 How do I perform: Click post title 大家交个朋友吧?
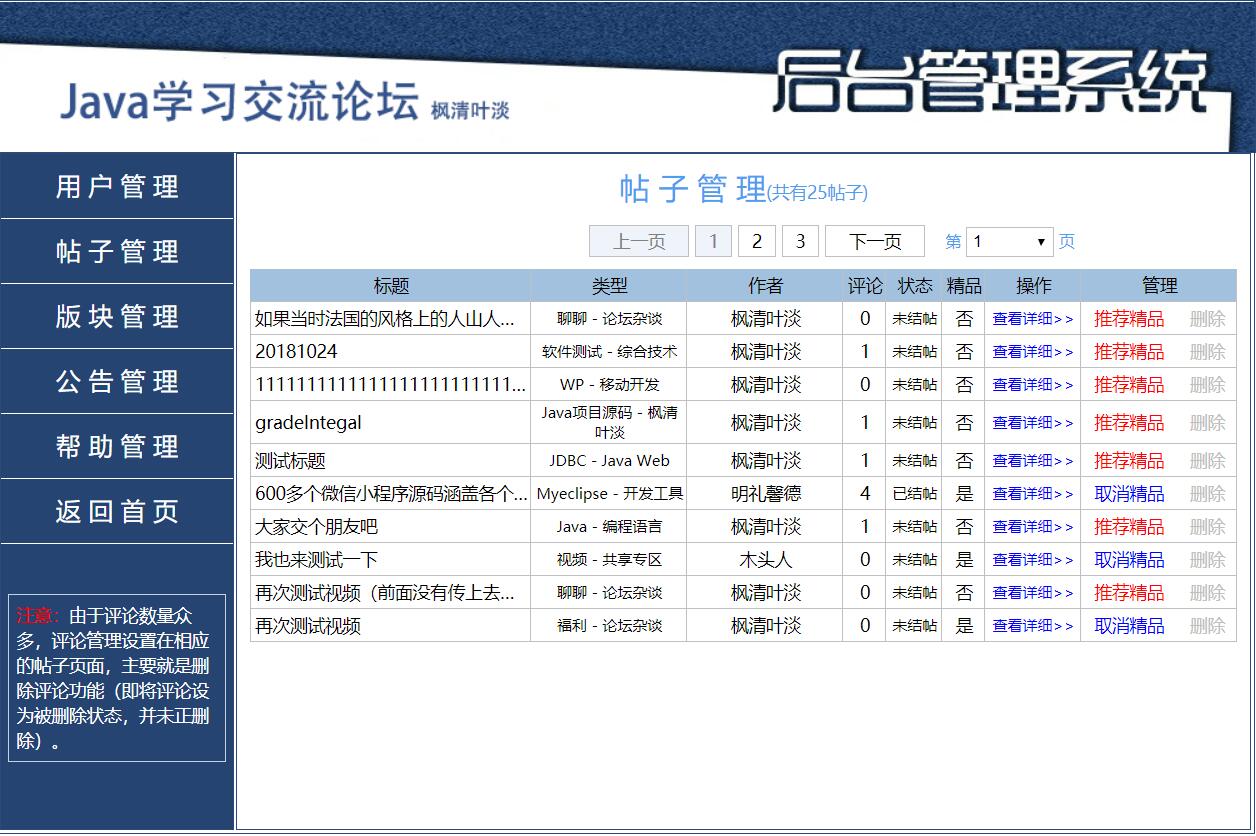coord(316,527)
